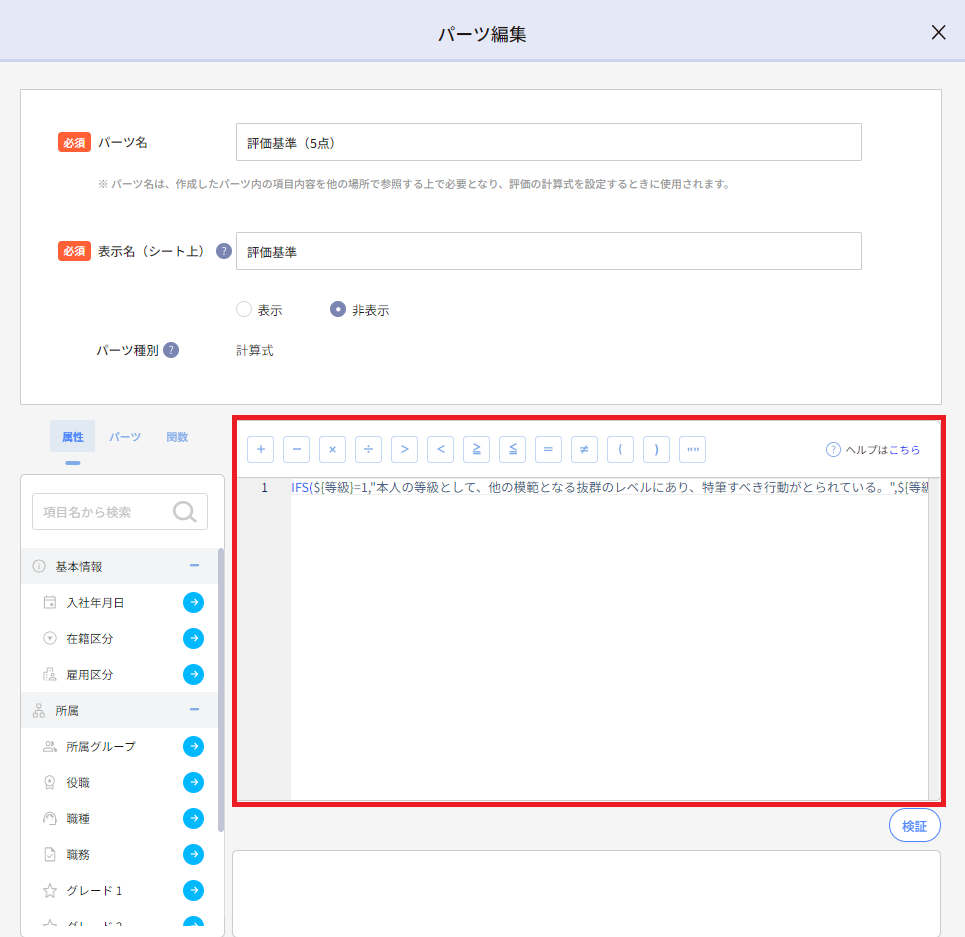The width and height of the screenshot is (965, 937).
Task: Switch to the パーツ tab
Action: (125, 437)
